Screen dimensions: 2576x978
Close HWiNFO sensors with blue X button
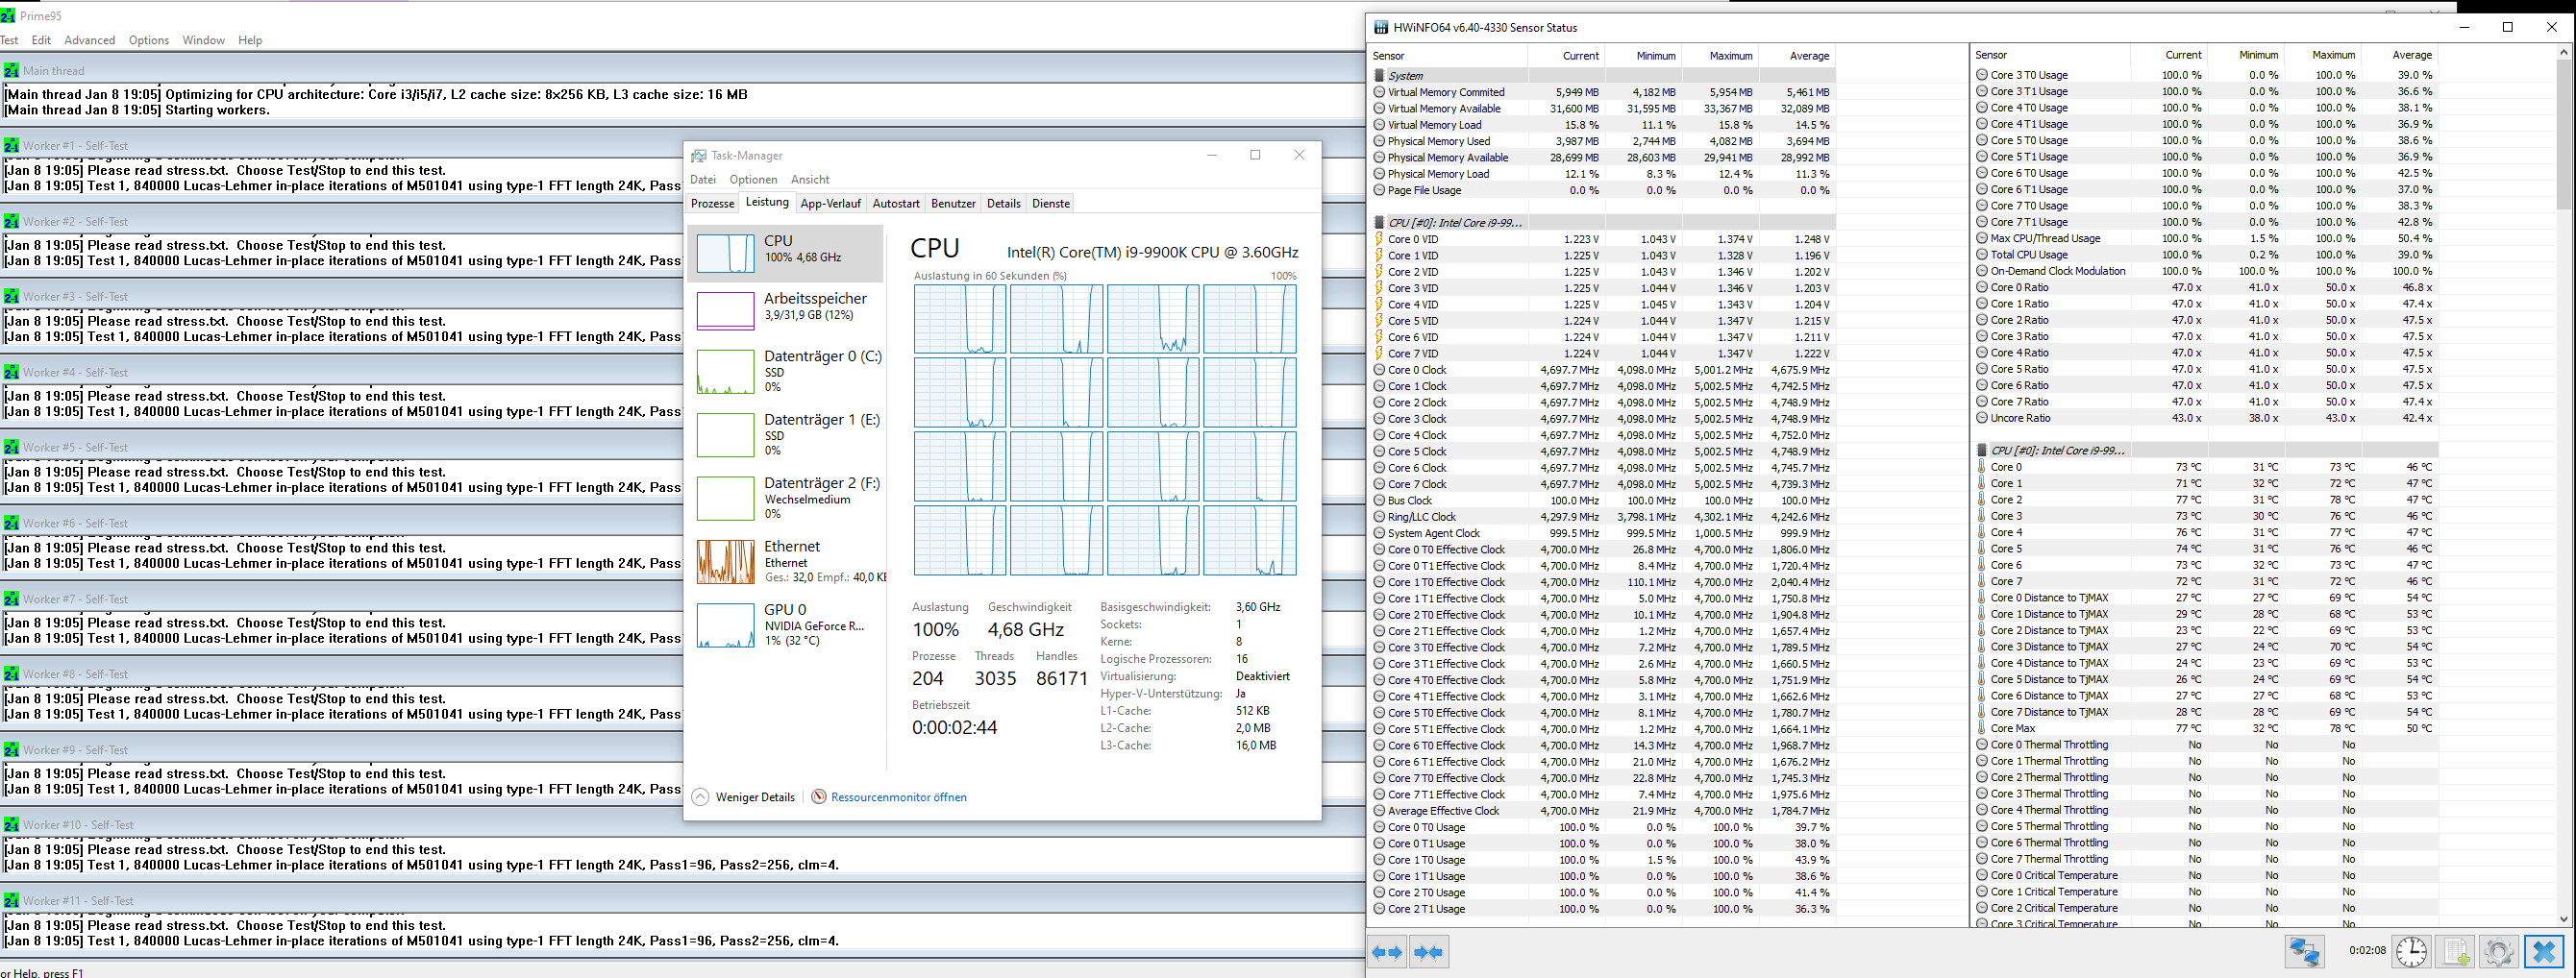[2544, 951]
